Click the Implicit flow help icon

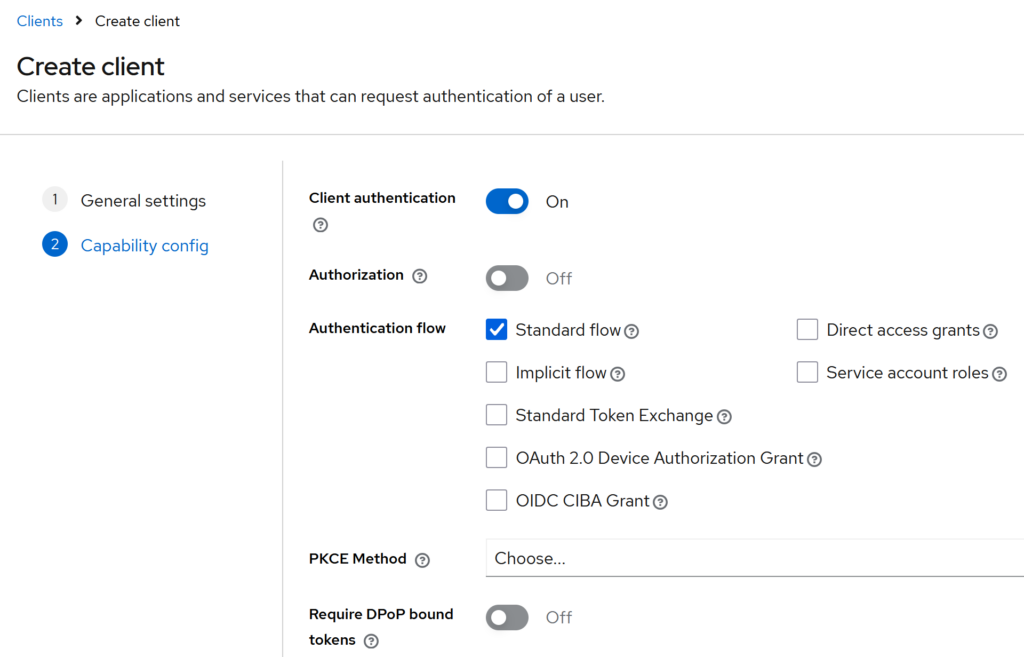tap(618, 374)
